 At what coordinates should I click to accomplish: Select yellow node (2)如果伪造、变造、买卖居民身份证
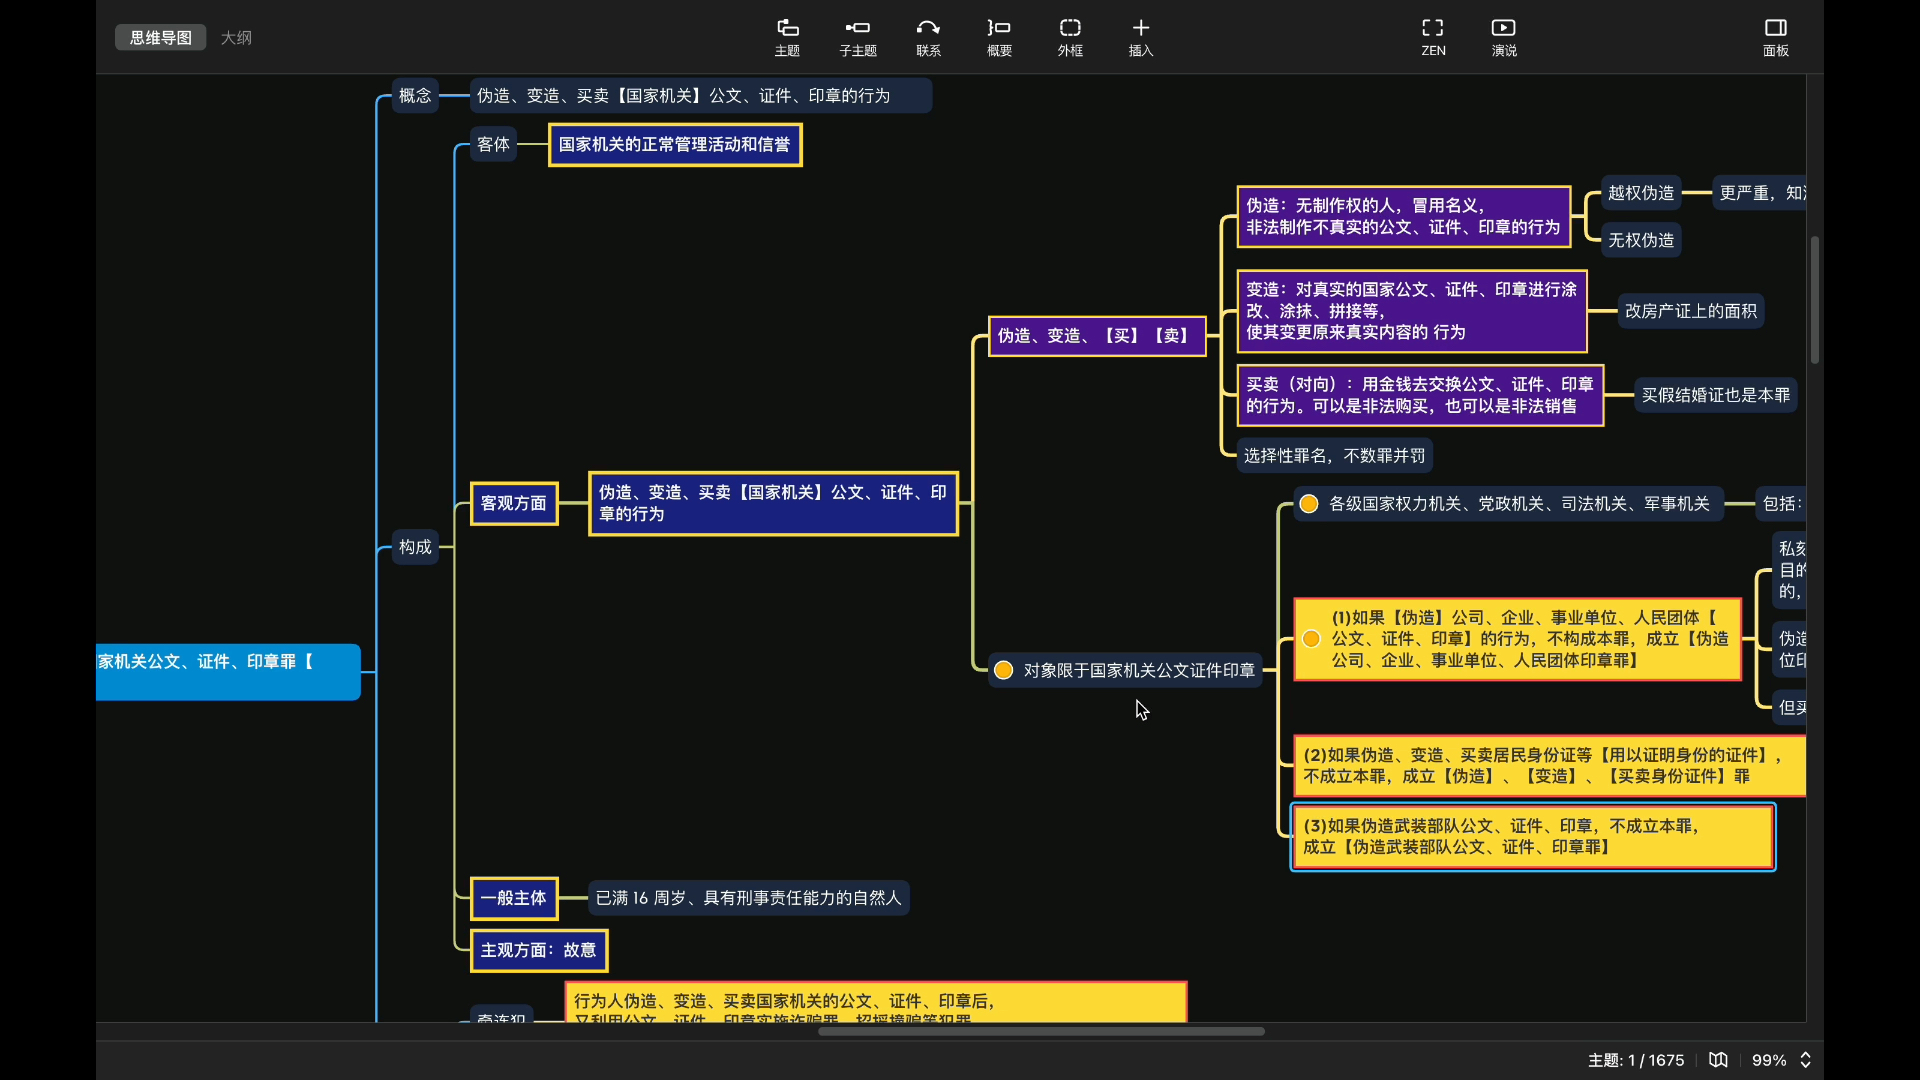pos(1549,766)
